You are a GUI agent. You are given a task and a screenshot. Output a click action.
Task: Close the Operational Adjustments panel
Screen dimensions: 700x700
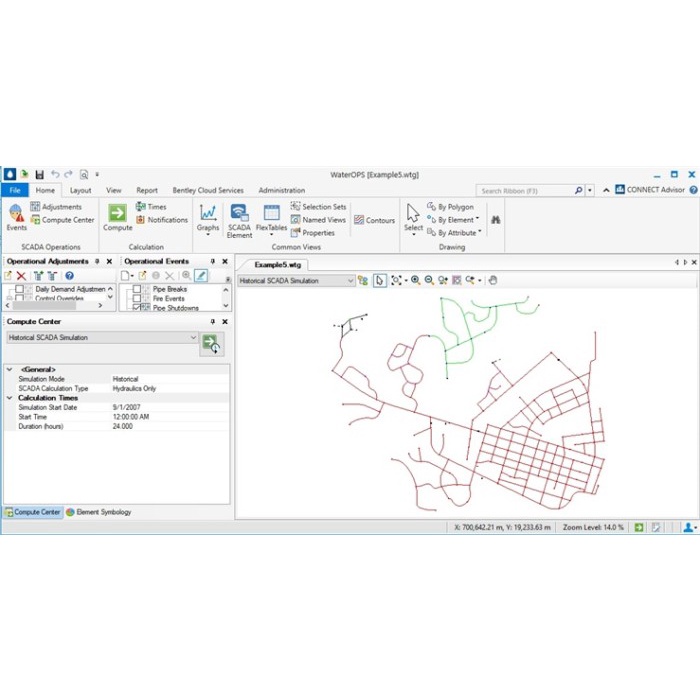[x=109, y=262]
